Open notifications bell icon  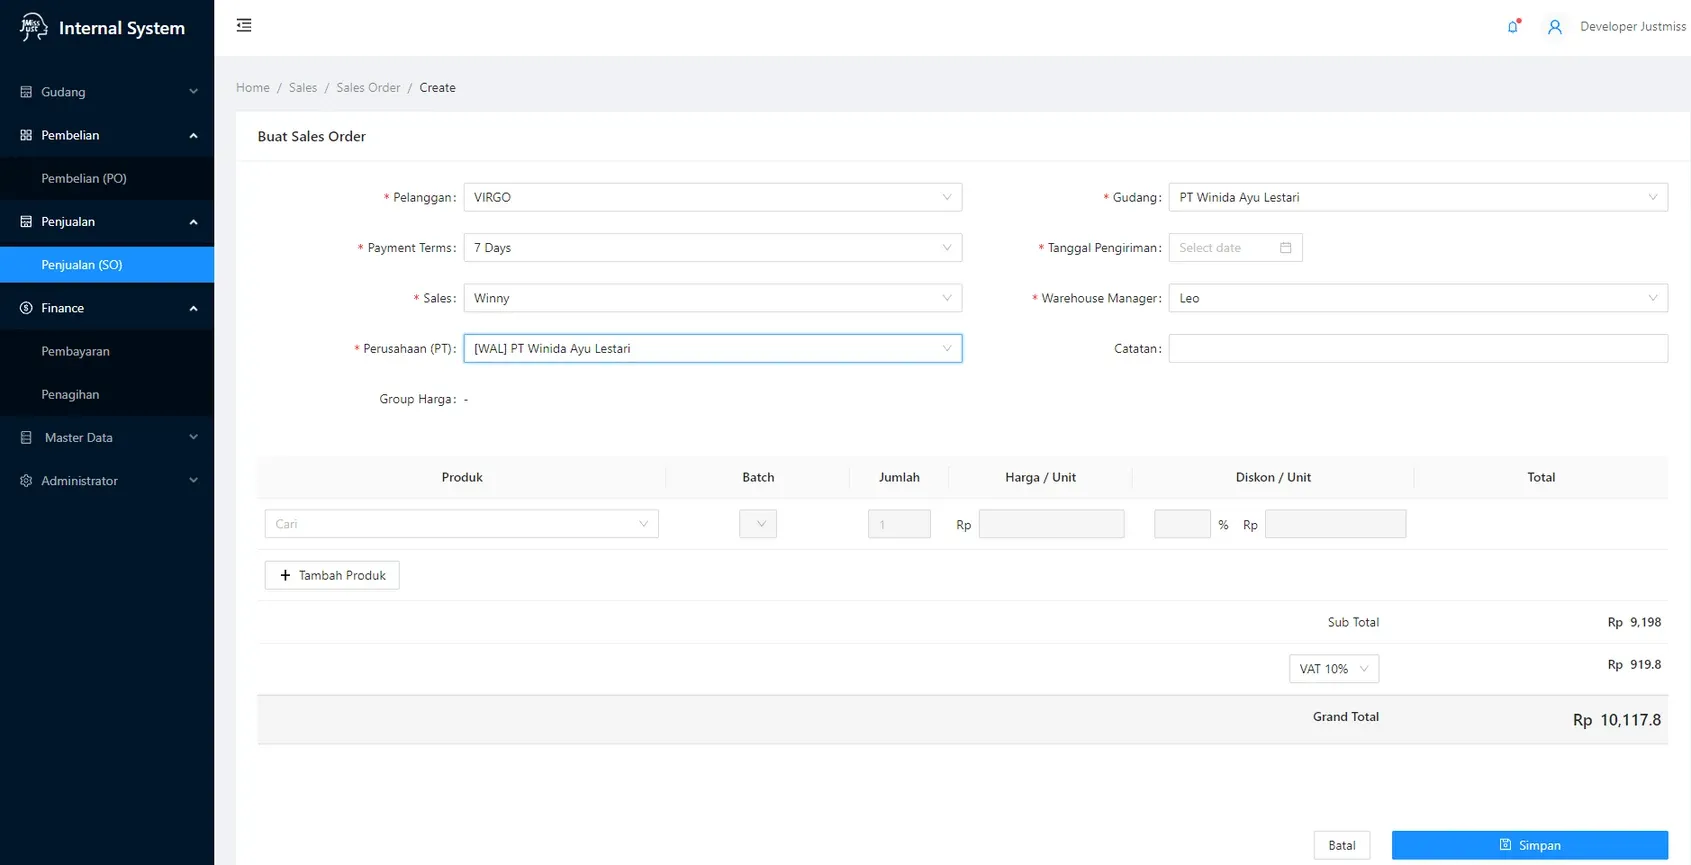[1513, 27]
